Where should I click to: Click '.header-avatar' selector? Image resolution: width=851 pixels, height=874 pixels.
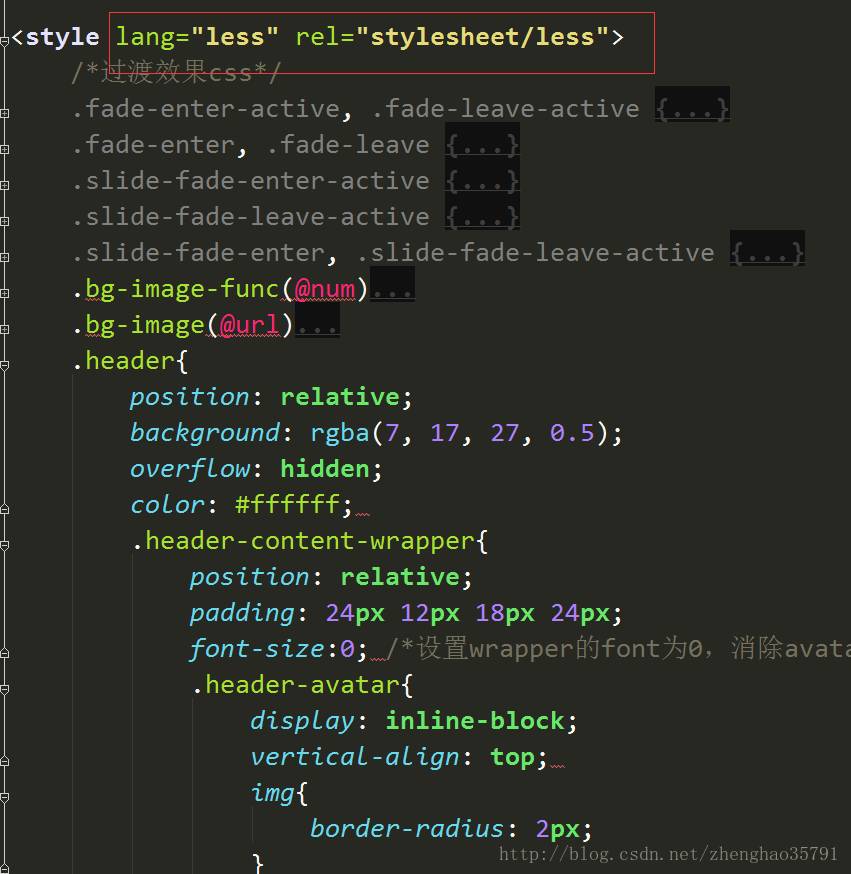pos(295,685)
